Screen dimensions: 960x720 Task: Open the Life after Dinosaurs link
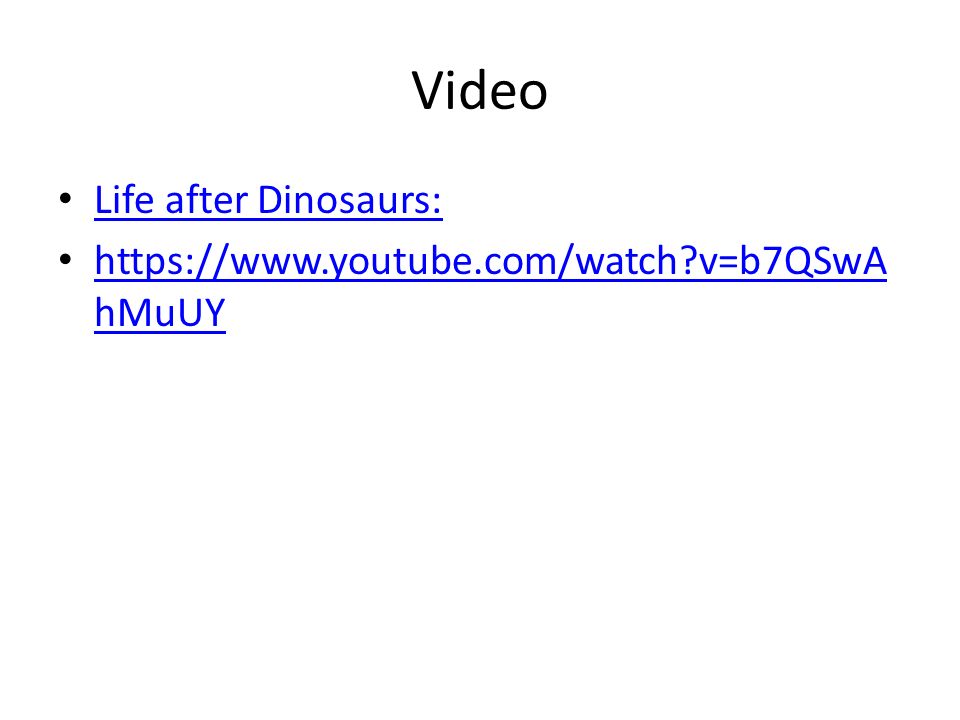tap(268, 200)
